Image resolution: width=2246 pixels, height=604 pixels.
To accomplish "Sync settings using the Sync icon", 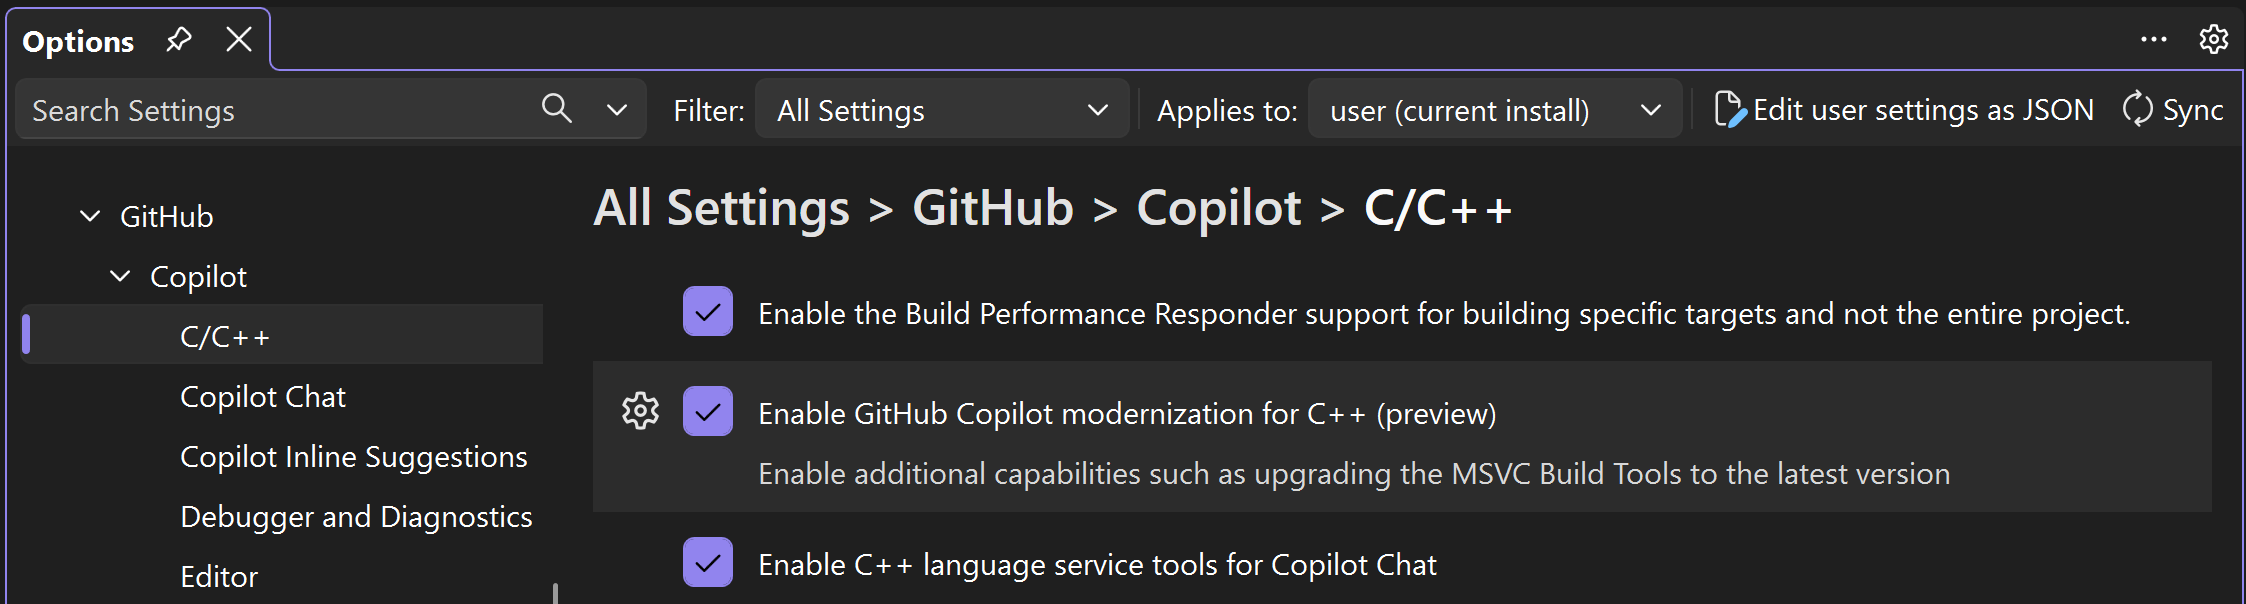I will click(x=2137, y=109).
